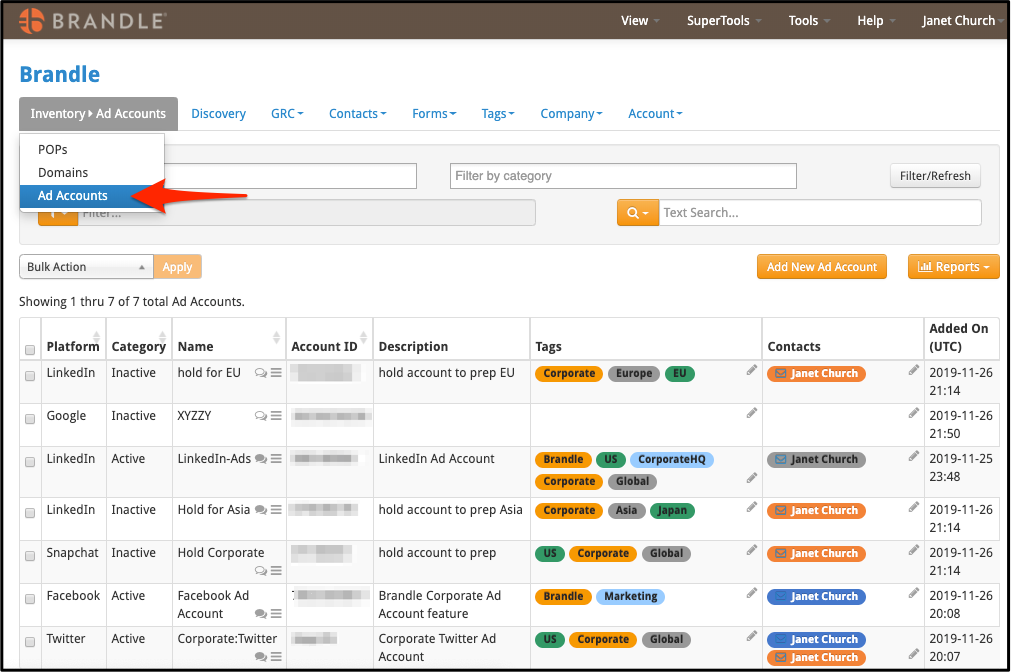Edit contacts for the Snapchat Hold Corporate account
The height and width of the screenshot is (672, 1011).
coord(913,549)
